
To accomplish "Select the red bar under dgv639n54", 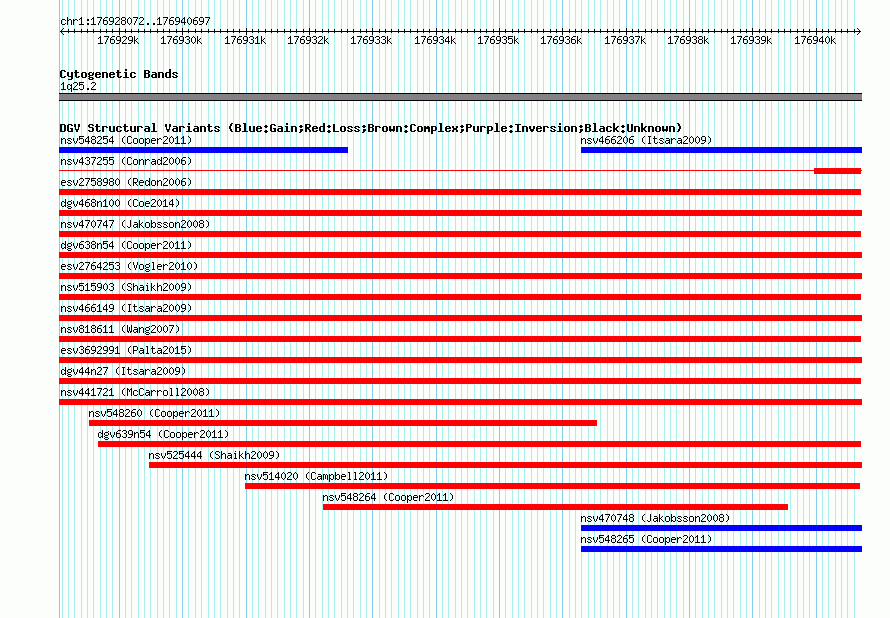I will [x=480, y=444].
